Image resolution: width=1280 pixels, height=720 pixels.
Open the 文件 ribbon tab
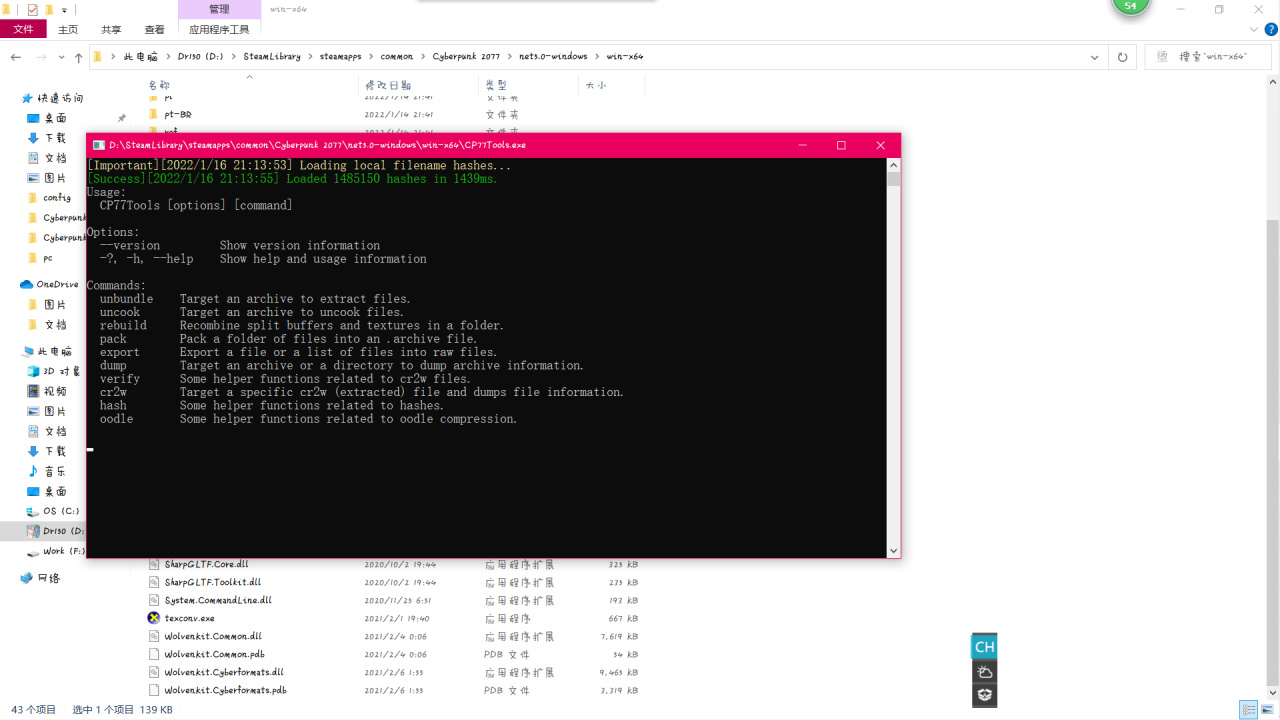pos(23,30)
